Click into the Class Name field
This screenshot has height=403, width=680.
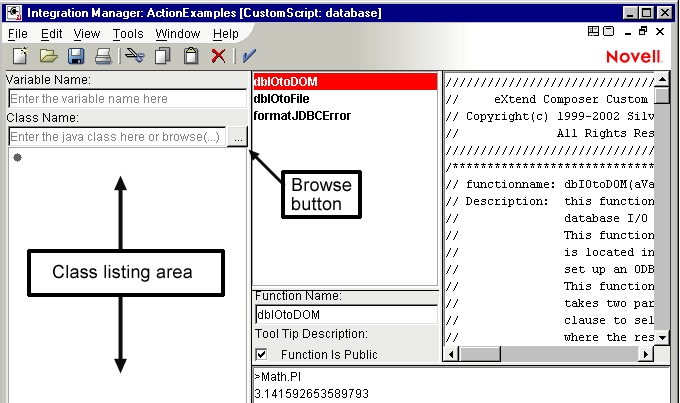coord(117,137)
